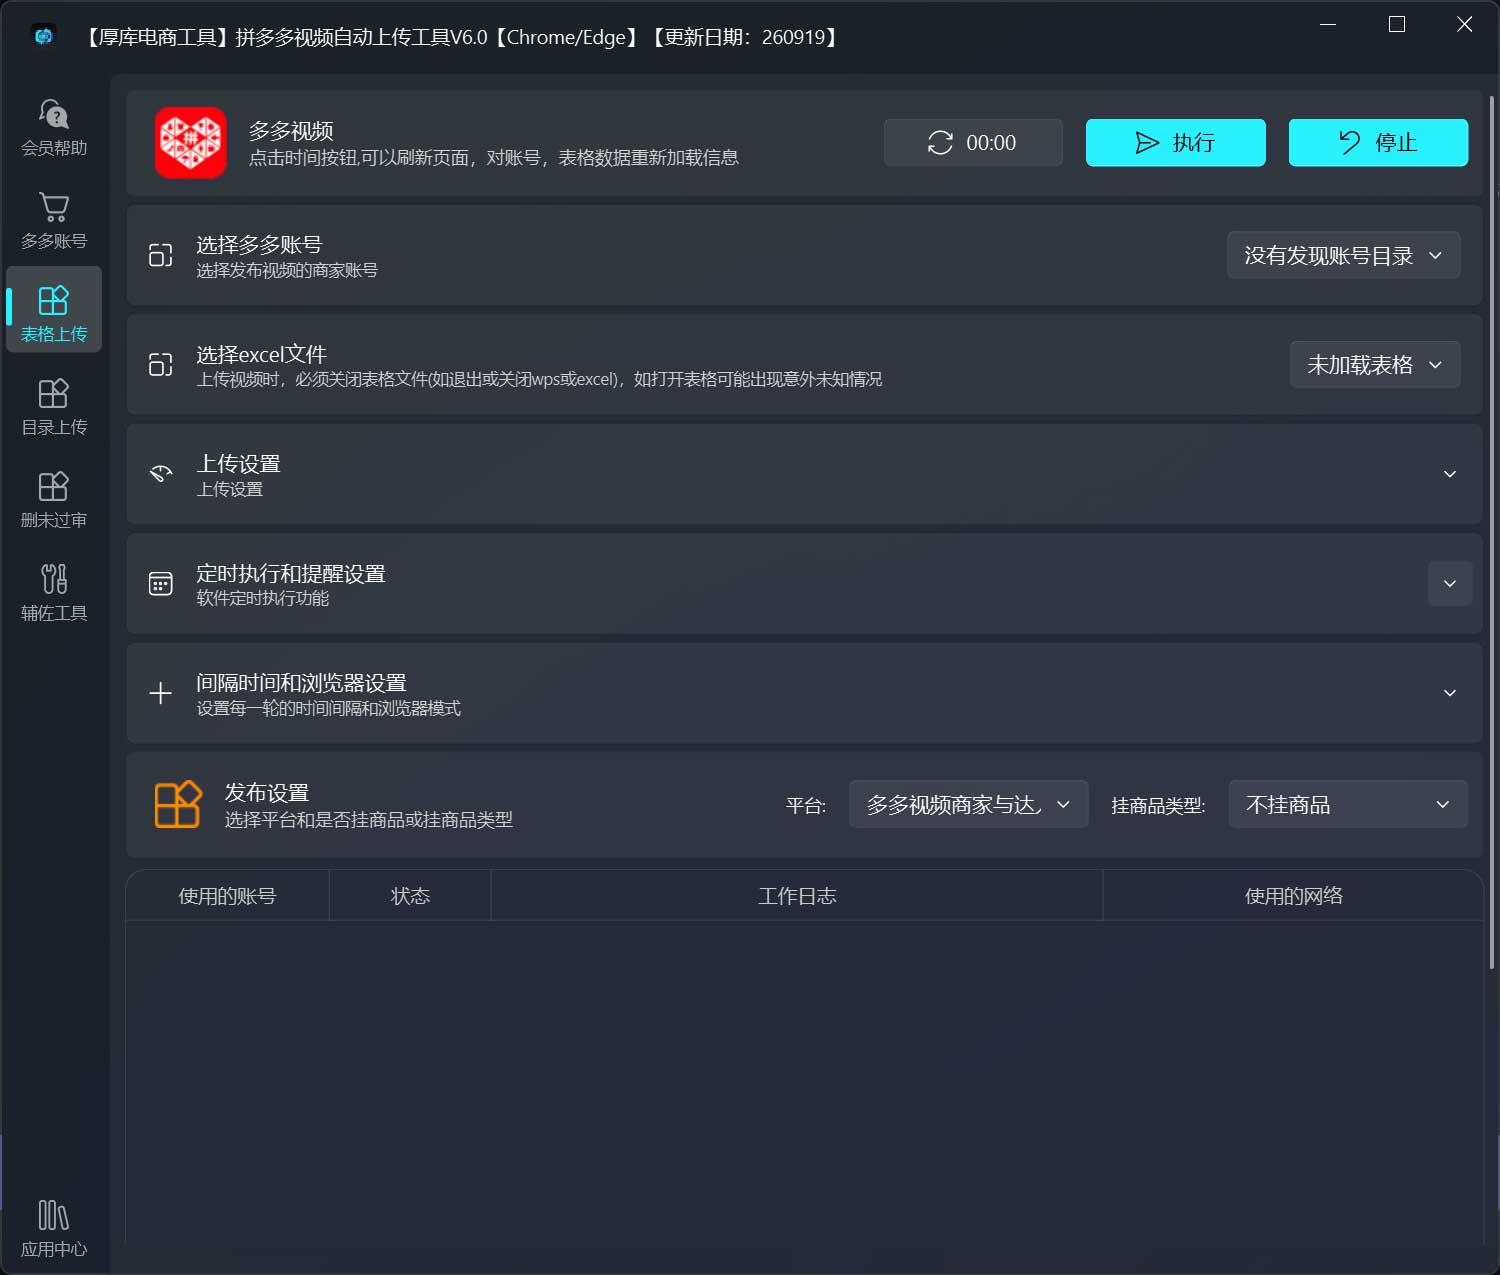Click the 状态 column header

(x=410, y=896)
